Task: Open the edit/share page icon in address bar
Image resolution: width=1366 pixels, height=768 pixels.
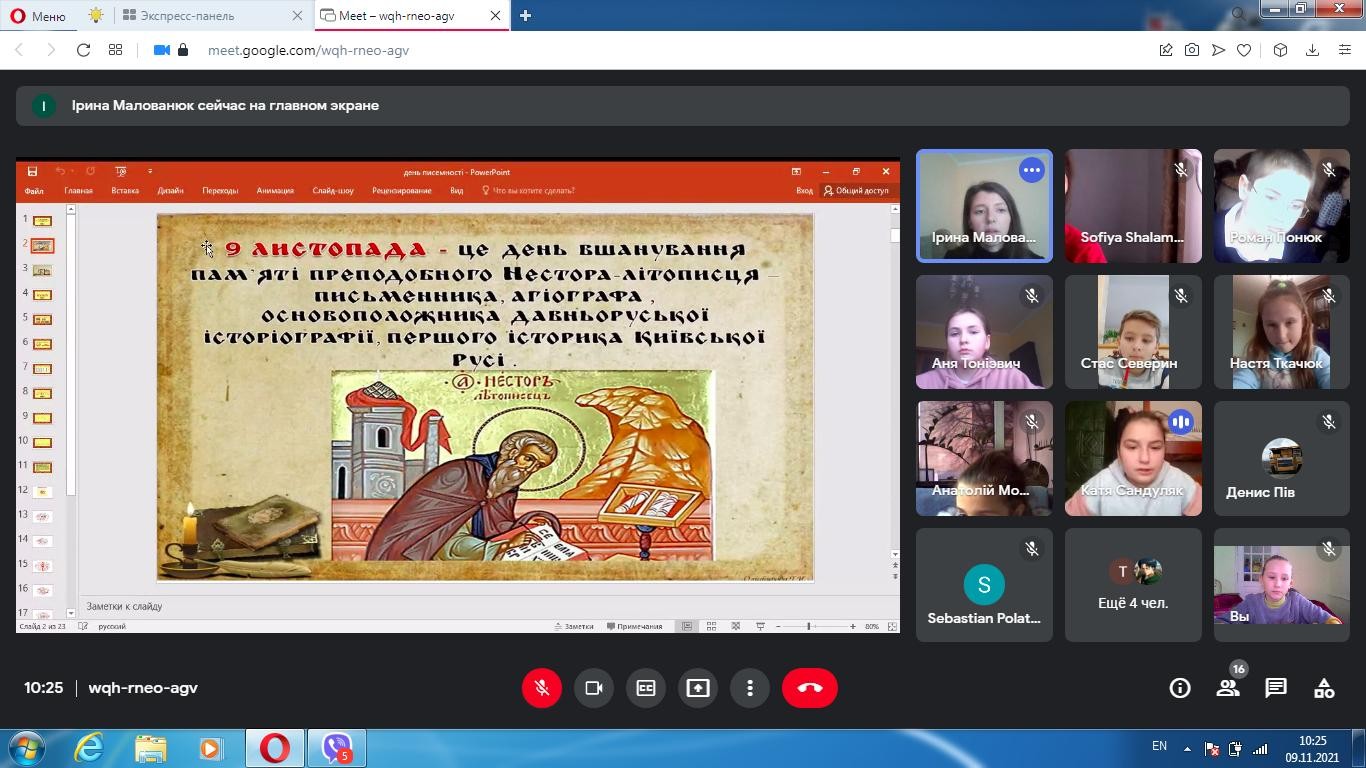Action: [x=1166, y=50]
